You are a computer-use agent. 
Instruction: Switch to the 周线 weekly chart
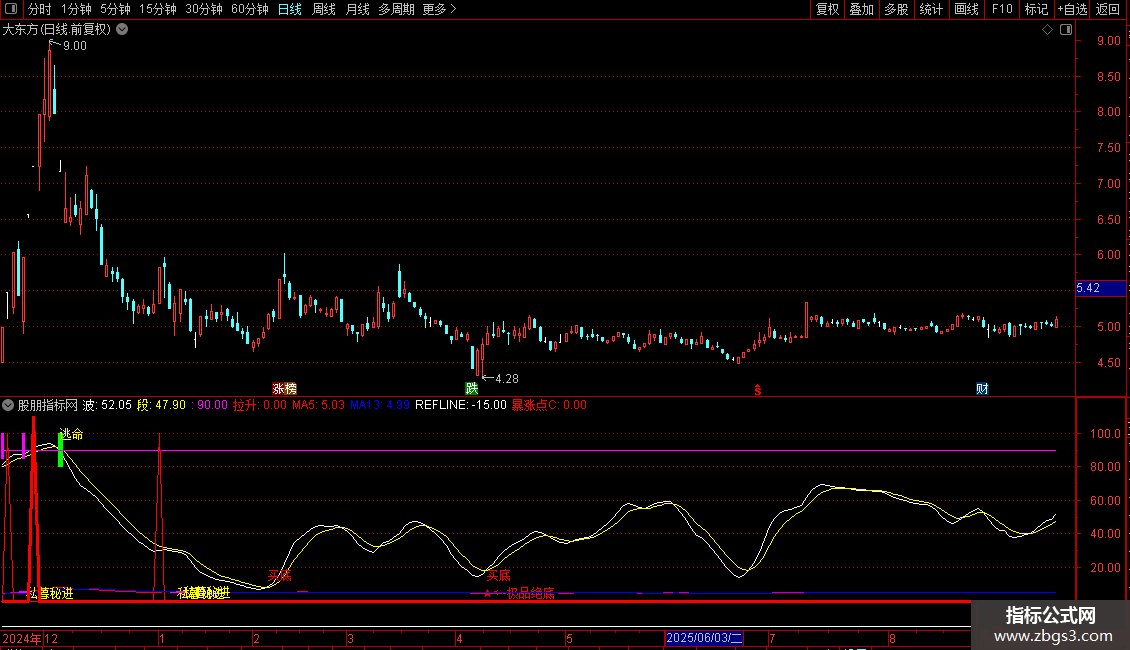click(324, 9)
